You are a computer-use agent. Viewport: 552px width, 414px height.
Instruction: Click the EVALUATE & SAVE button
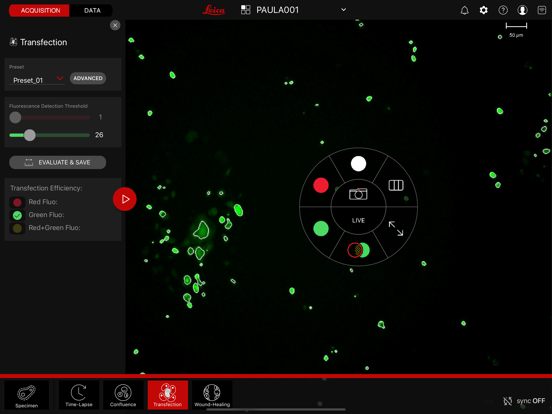click(x=57, y=162)
